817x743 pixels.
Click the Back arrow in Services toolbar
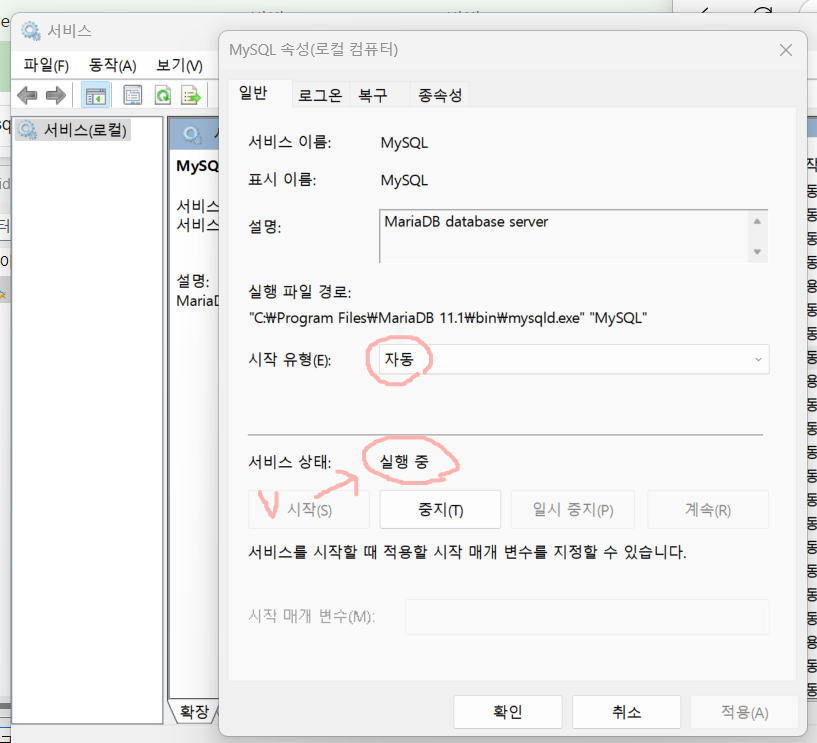pos(27,95)
